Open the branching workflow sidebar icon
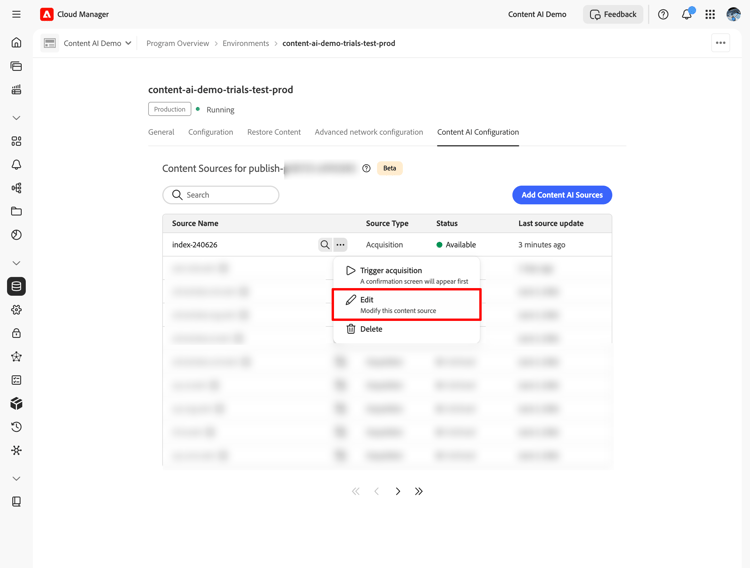The image size is (750, 568). pos(16,188)
